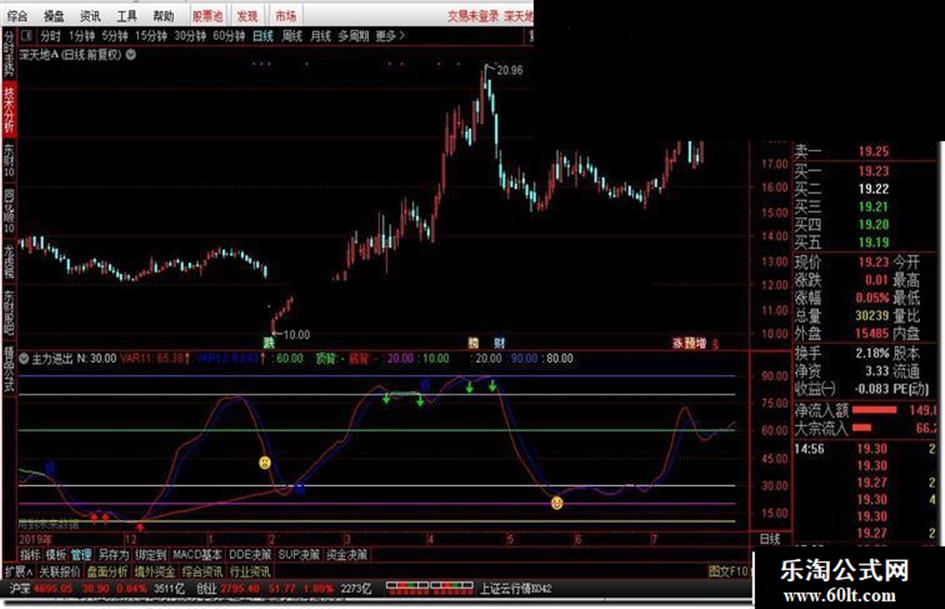Image resolution: width=945 pixels, height=609 pixels.
Task: Click the 管理 button
Action: coord(81,554)
